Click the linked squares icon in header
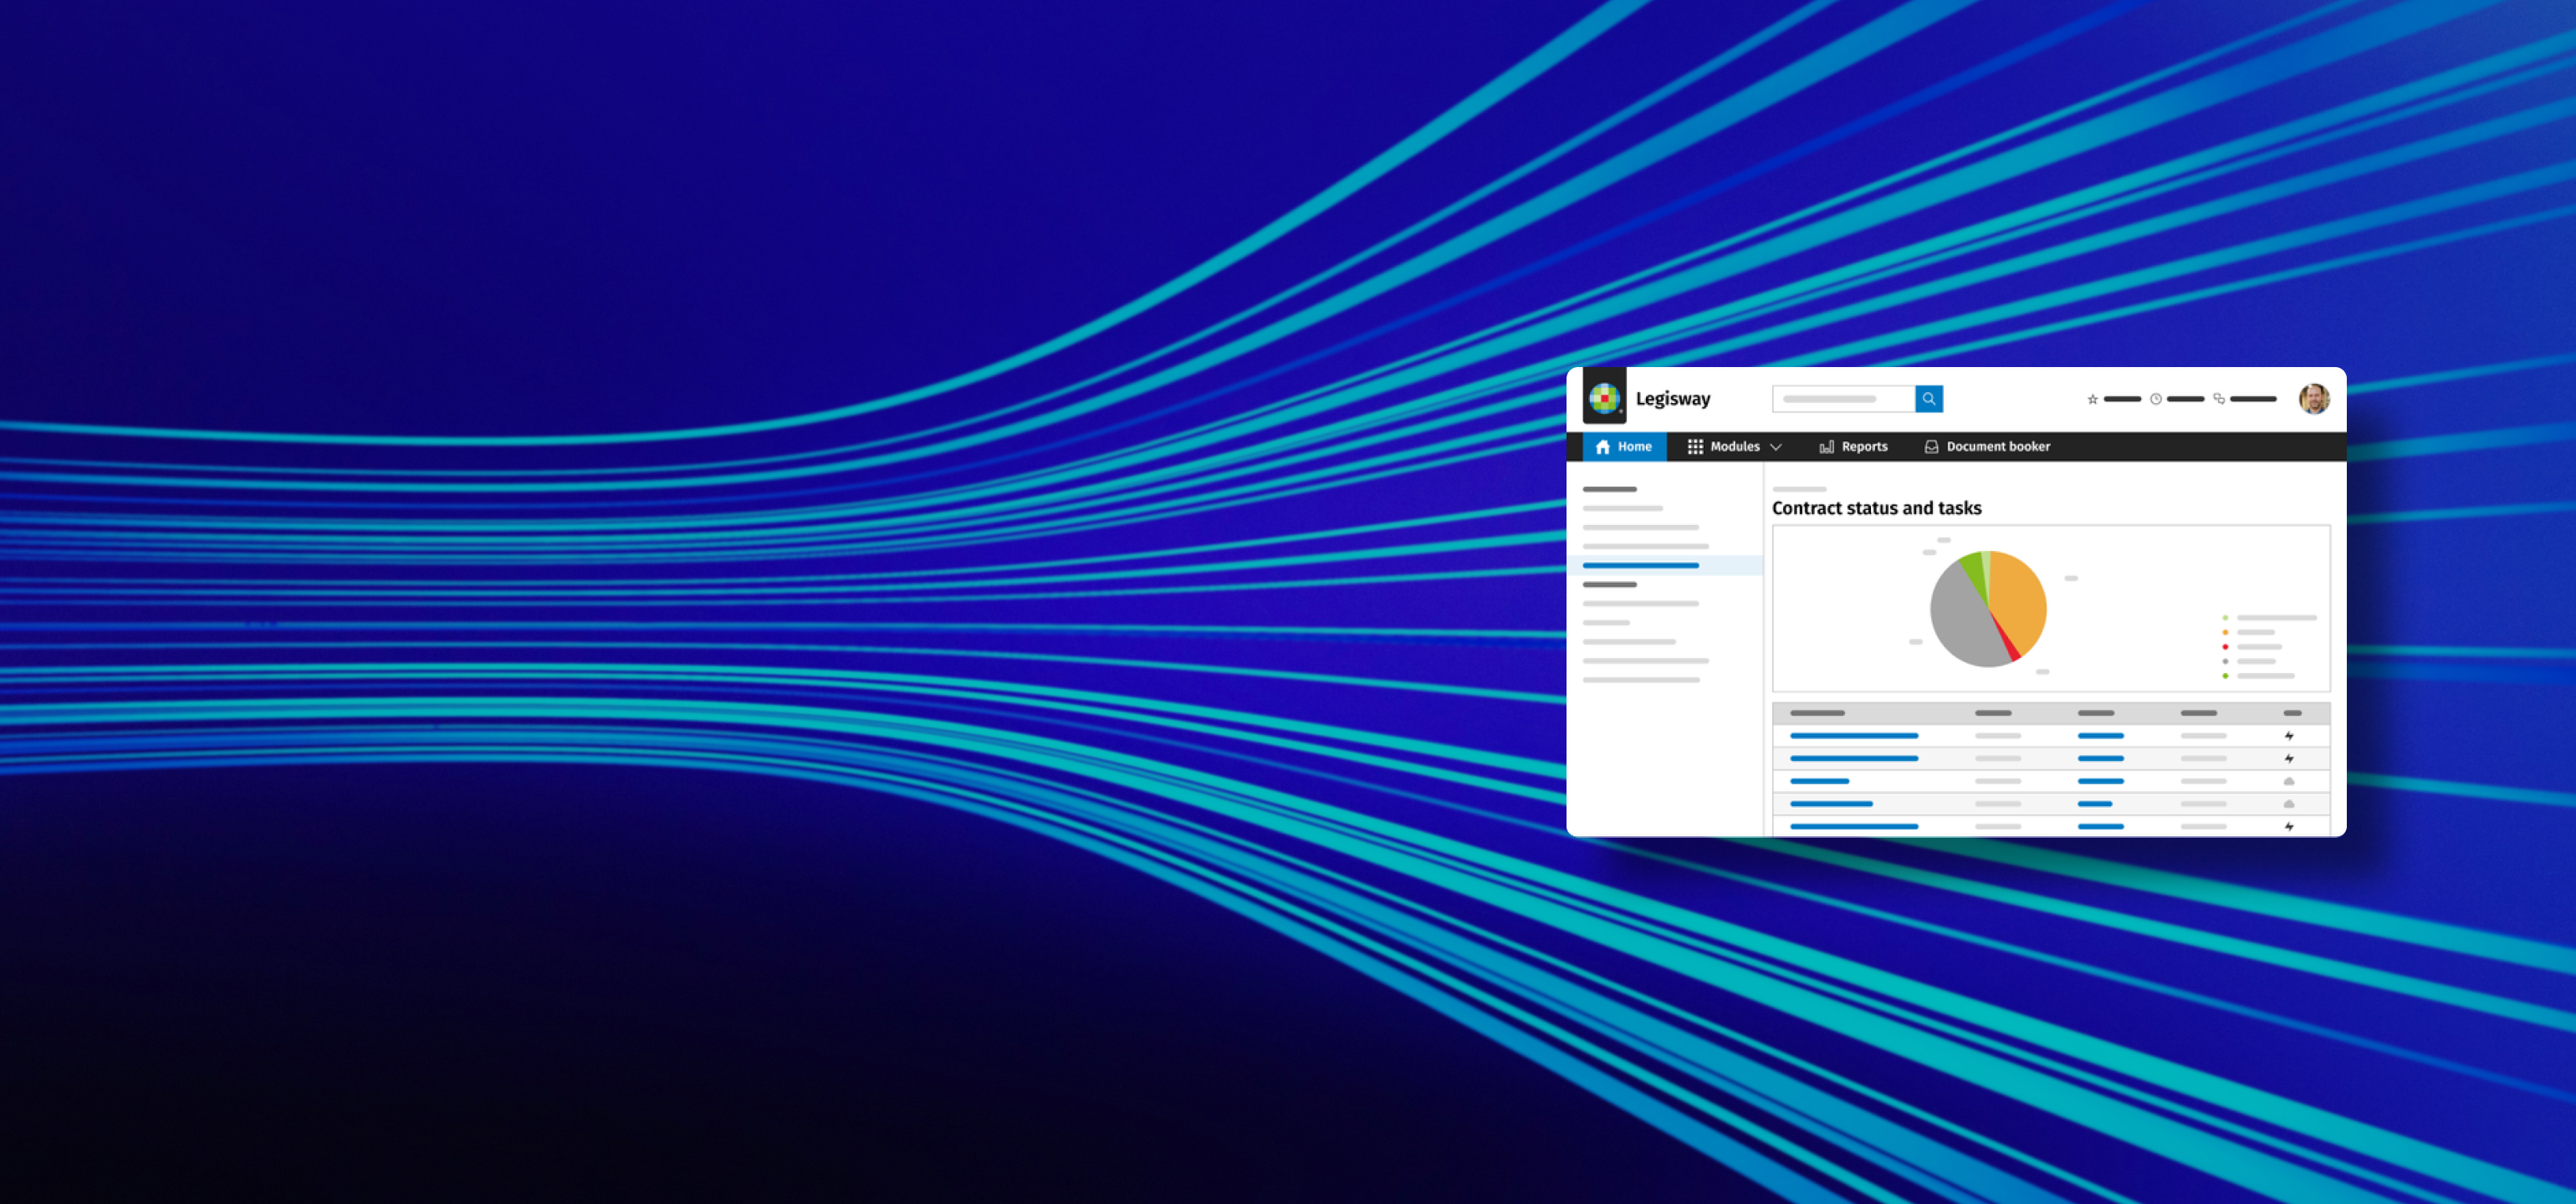The image size is (2576, 1204). coord(2219,399)
